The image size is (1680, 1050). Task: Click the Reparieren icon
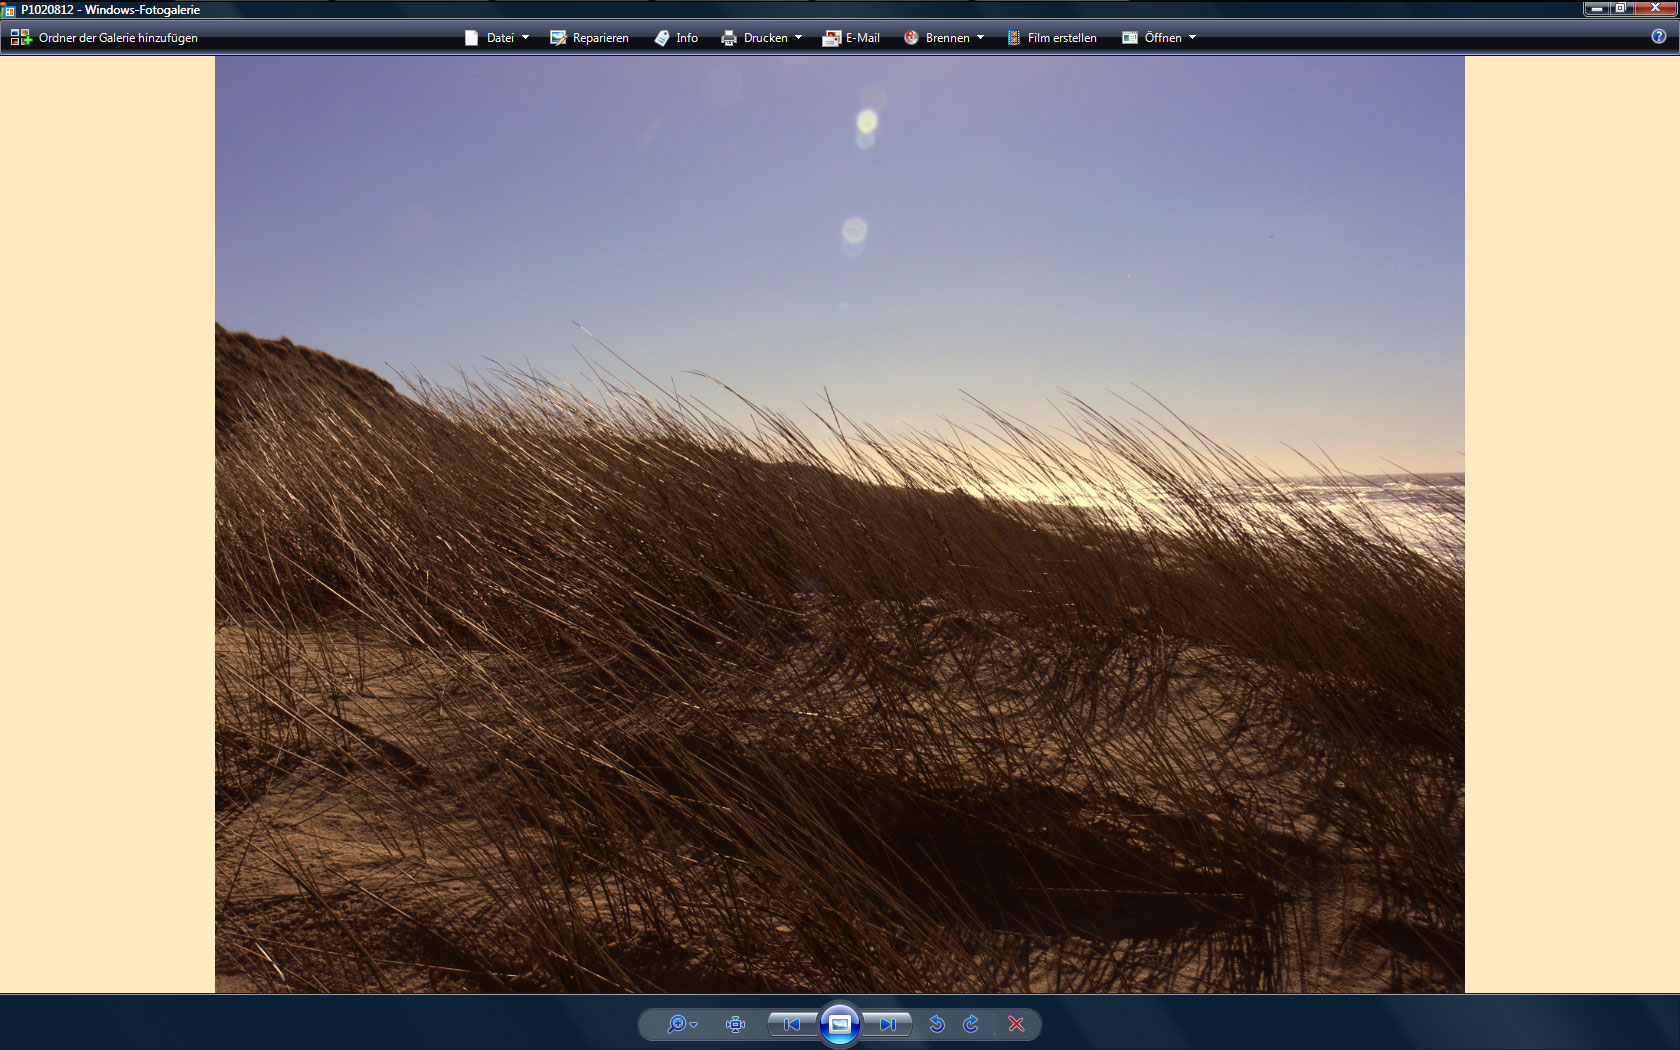[558, 38]
